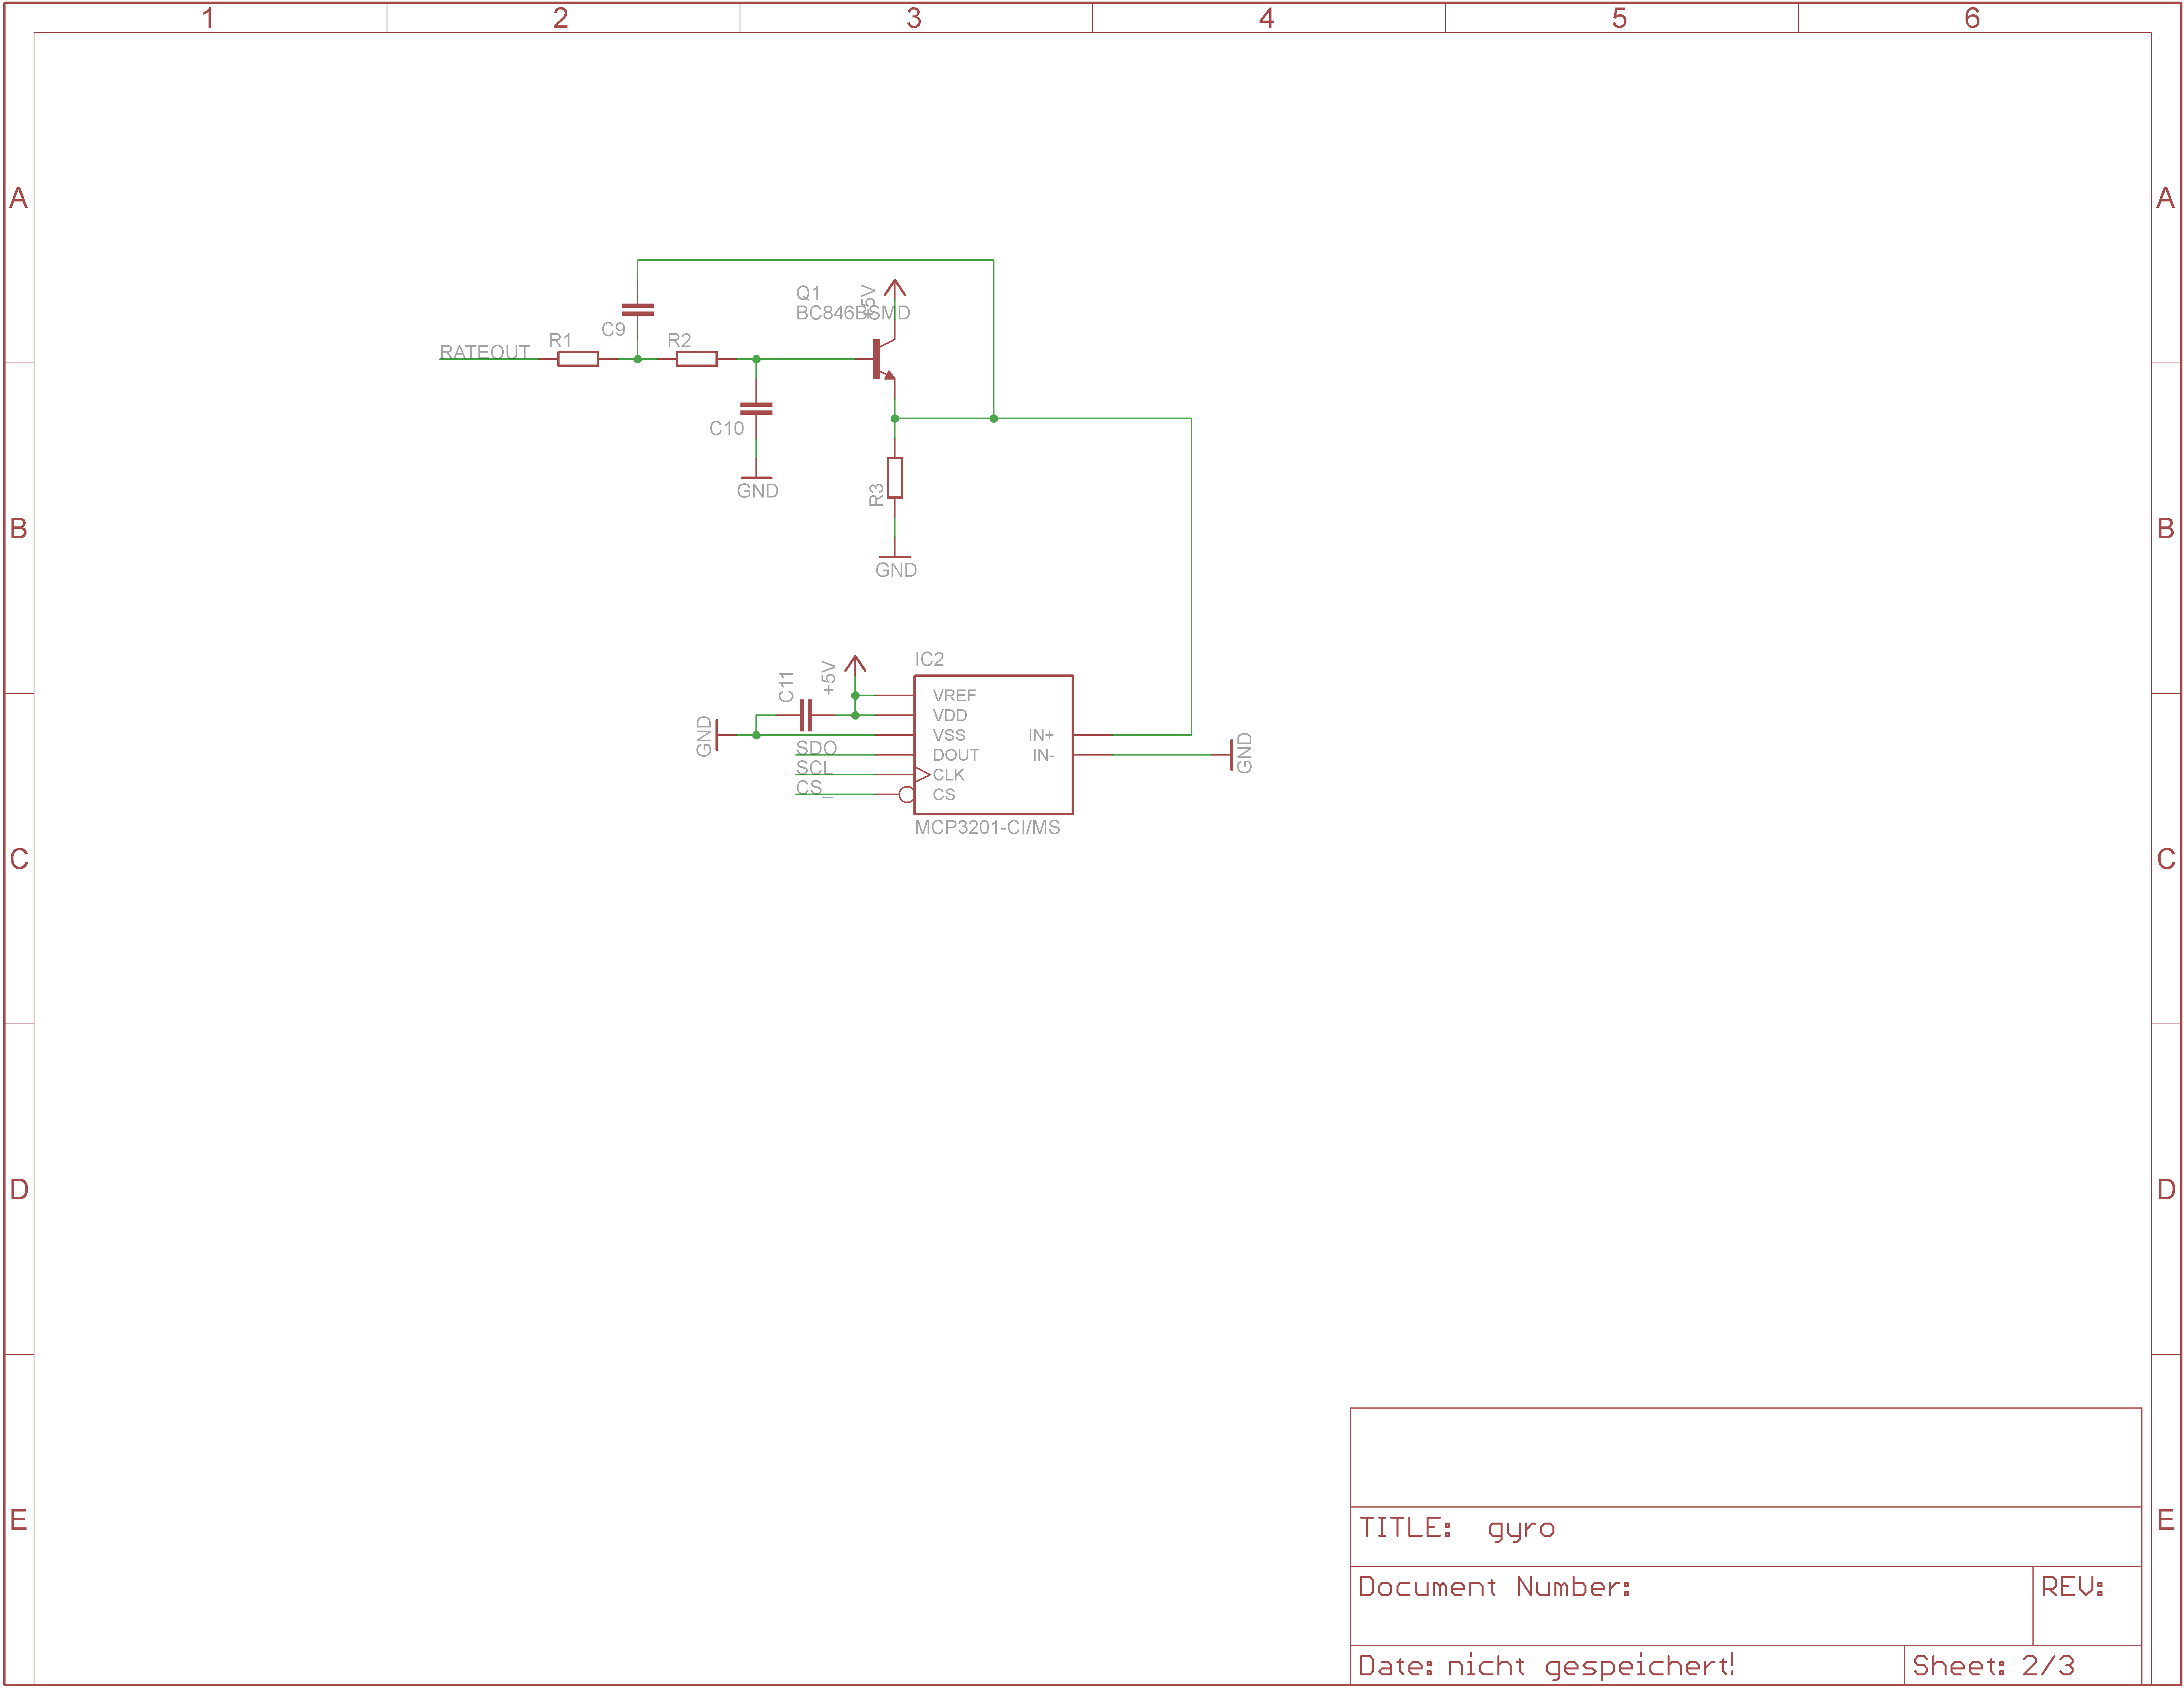The height and width of the screenshot is (1692, 2184).
Task: Select the GND symbol on the IN- net
Action: point(1231,755)
